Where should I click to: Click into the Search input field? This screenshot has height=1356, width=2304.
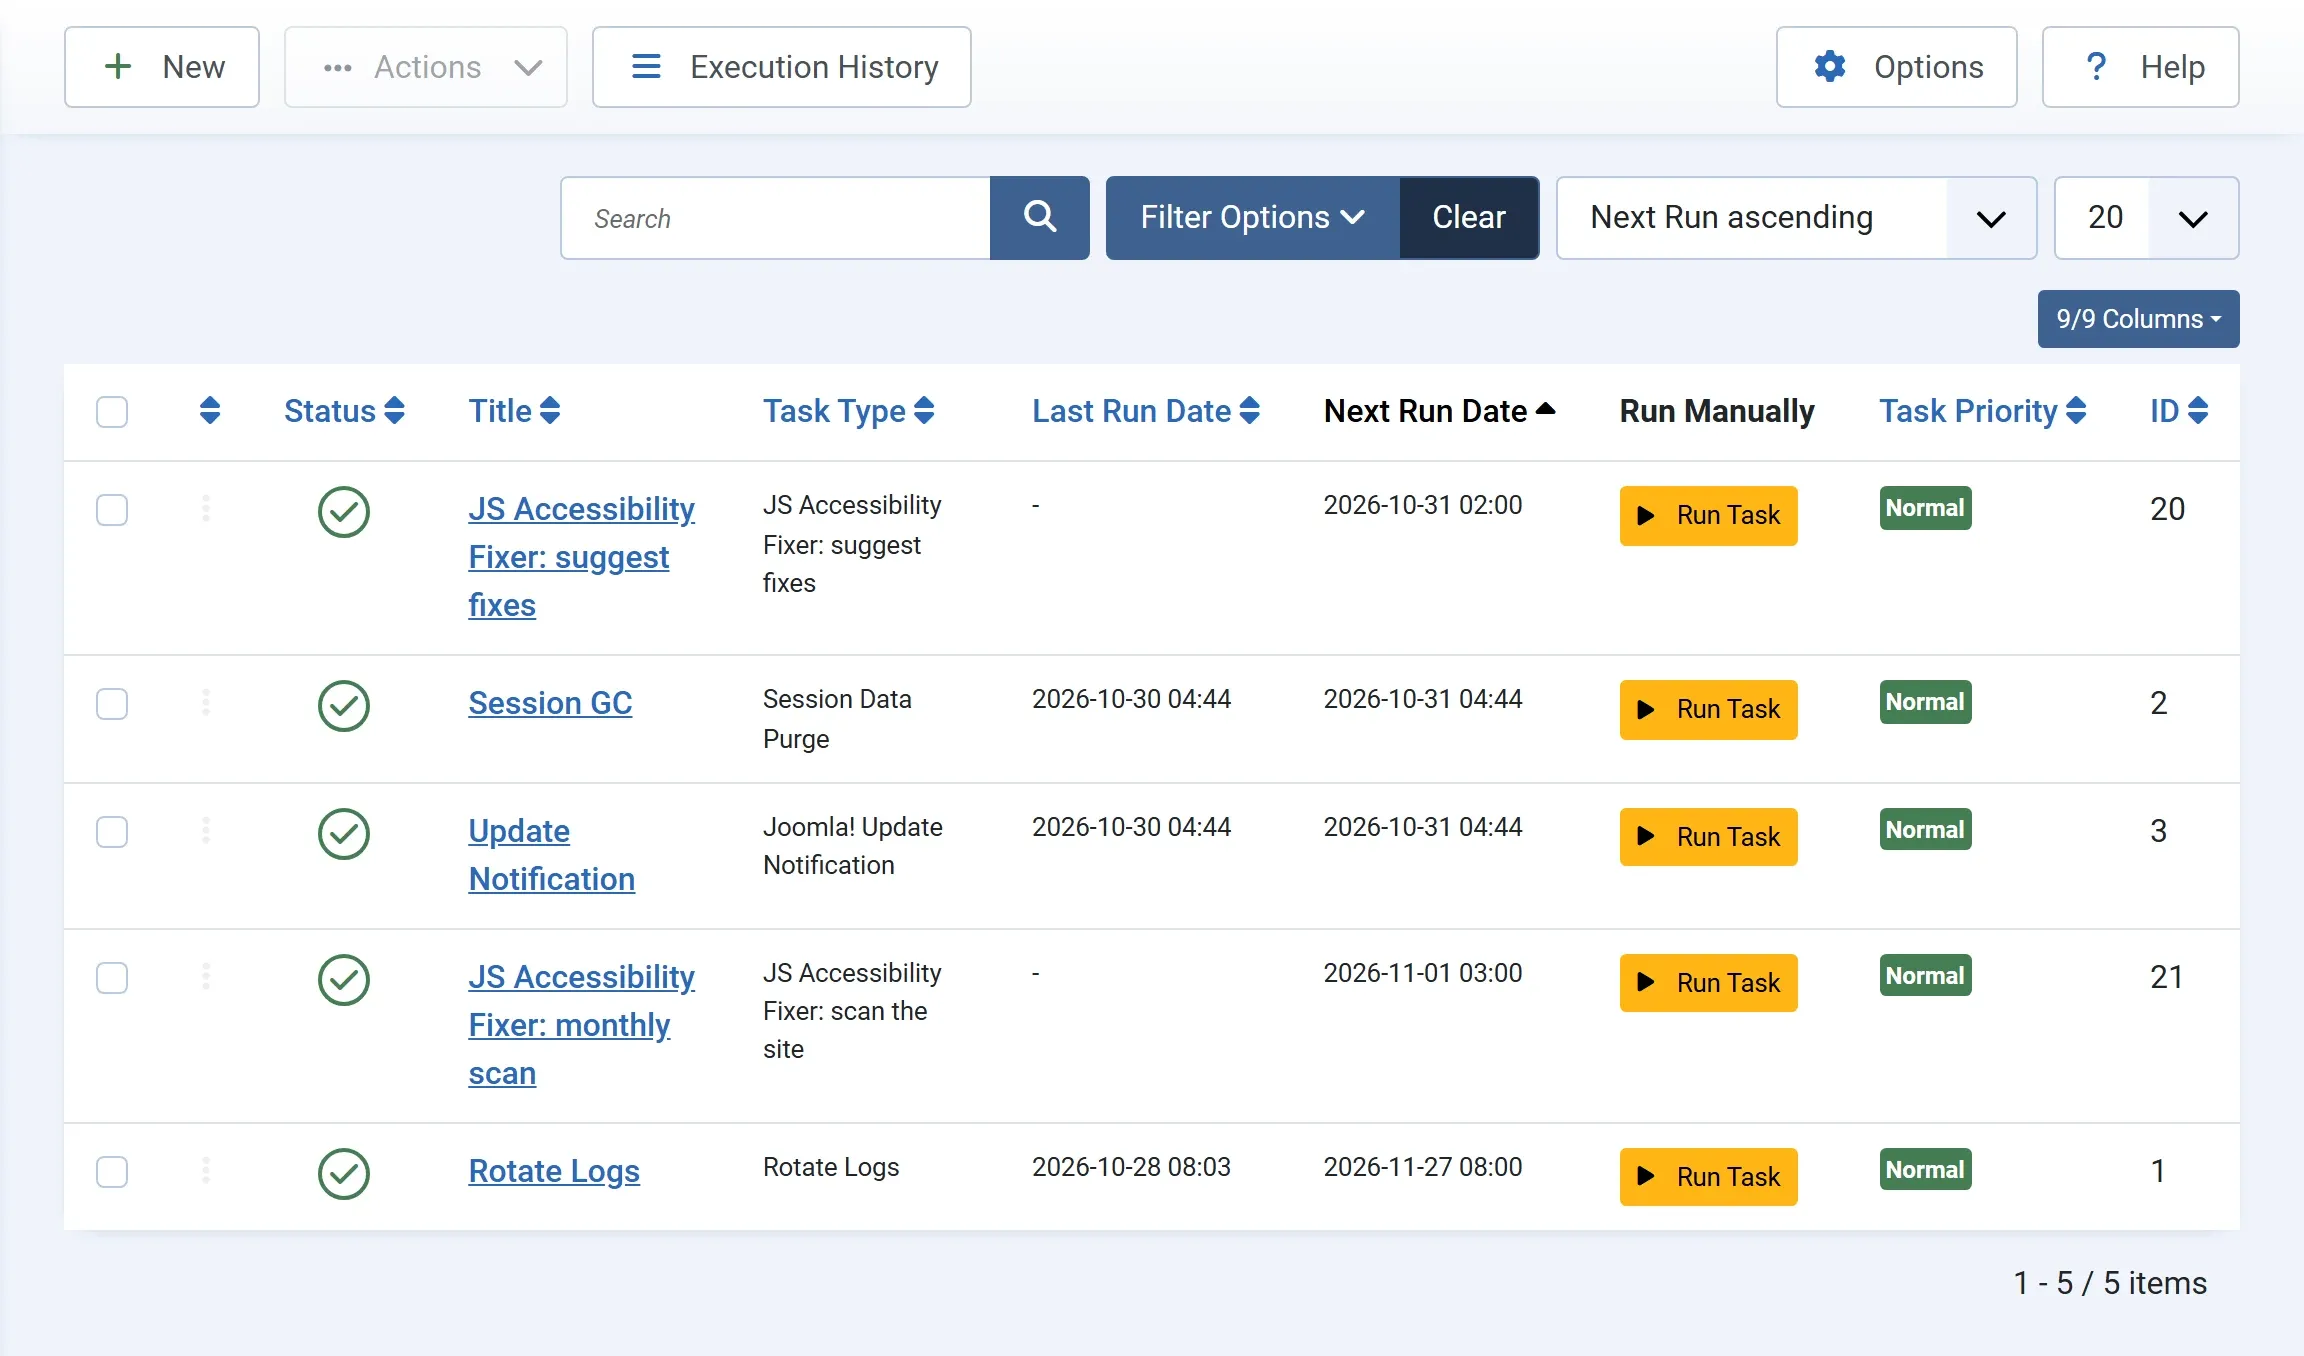(776, 218)
